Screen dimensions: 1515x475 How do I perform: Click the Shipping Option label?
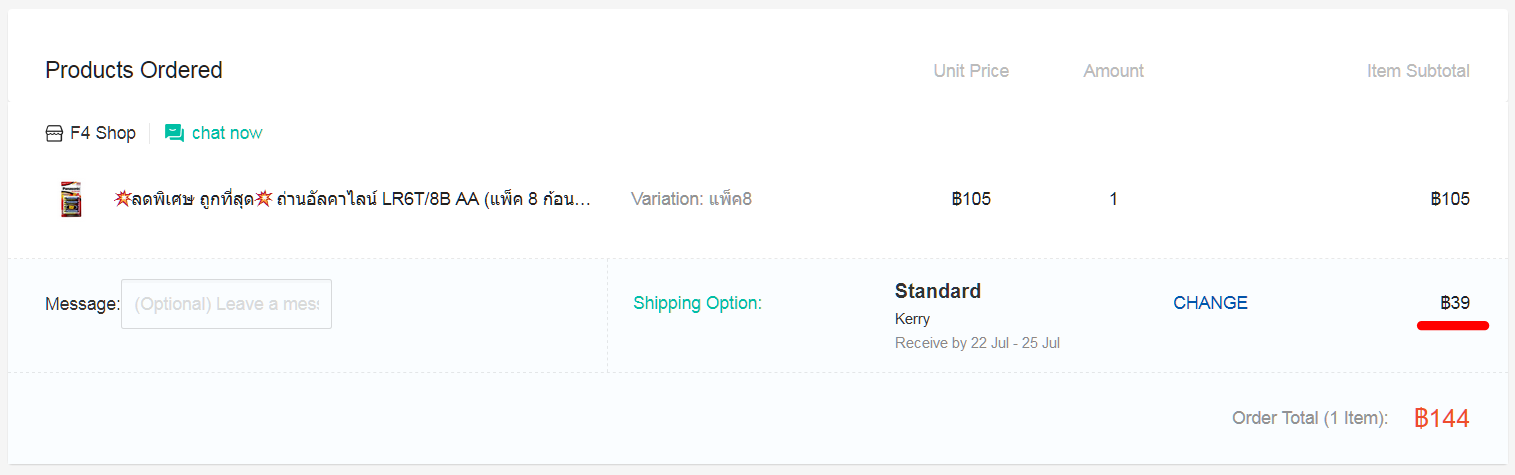point(697,303)
